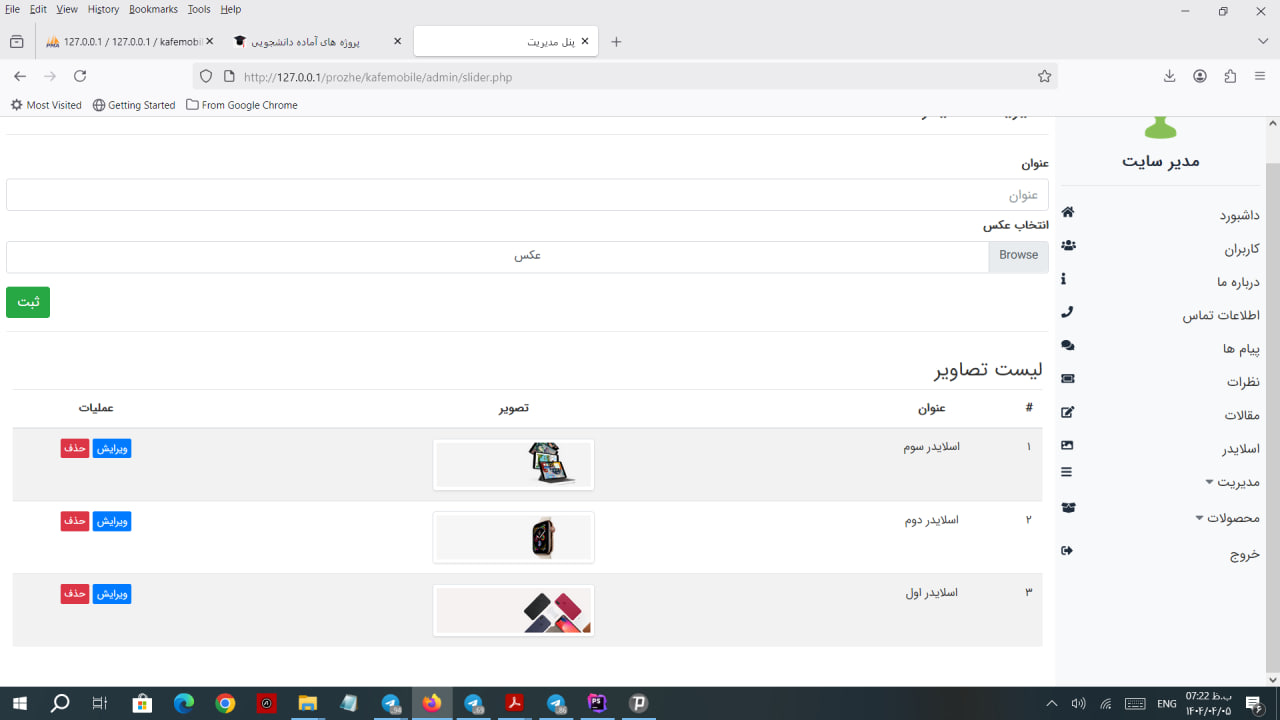Image resolution: width=1280 pixels, height=720 pixels.
Task: Open the list all tabs chevron
Action: pyautogui.click(x=1263, y=41)
